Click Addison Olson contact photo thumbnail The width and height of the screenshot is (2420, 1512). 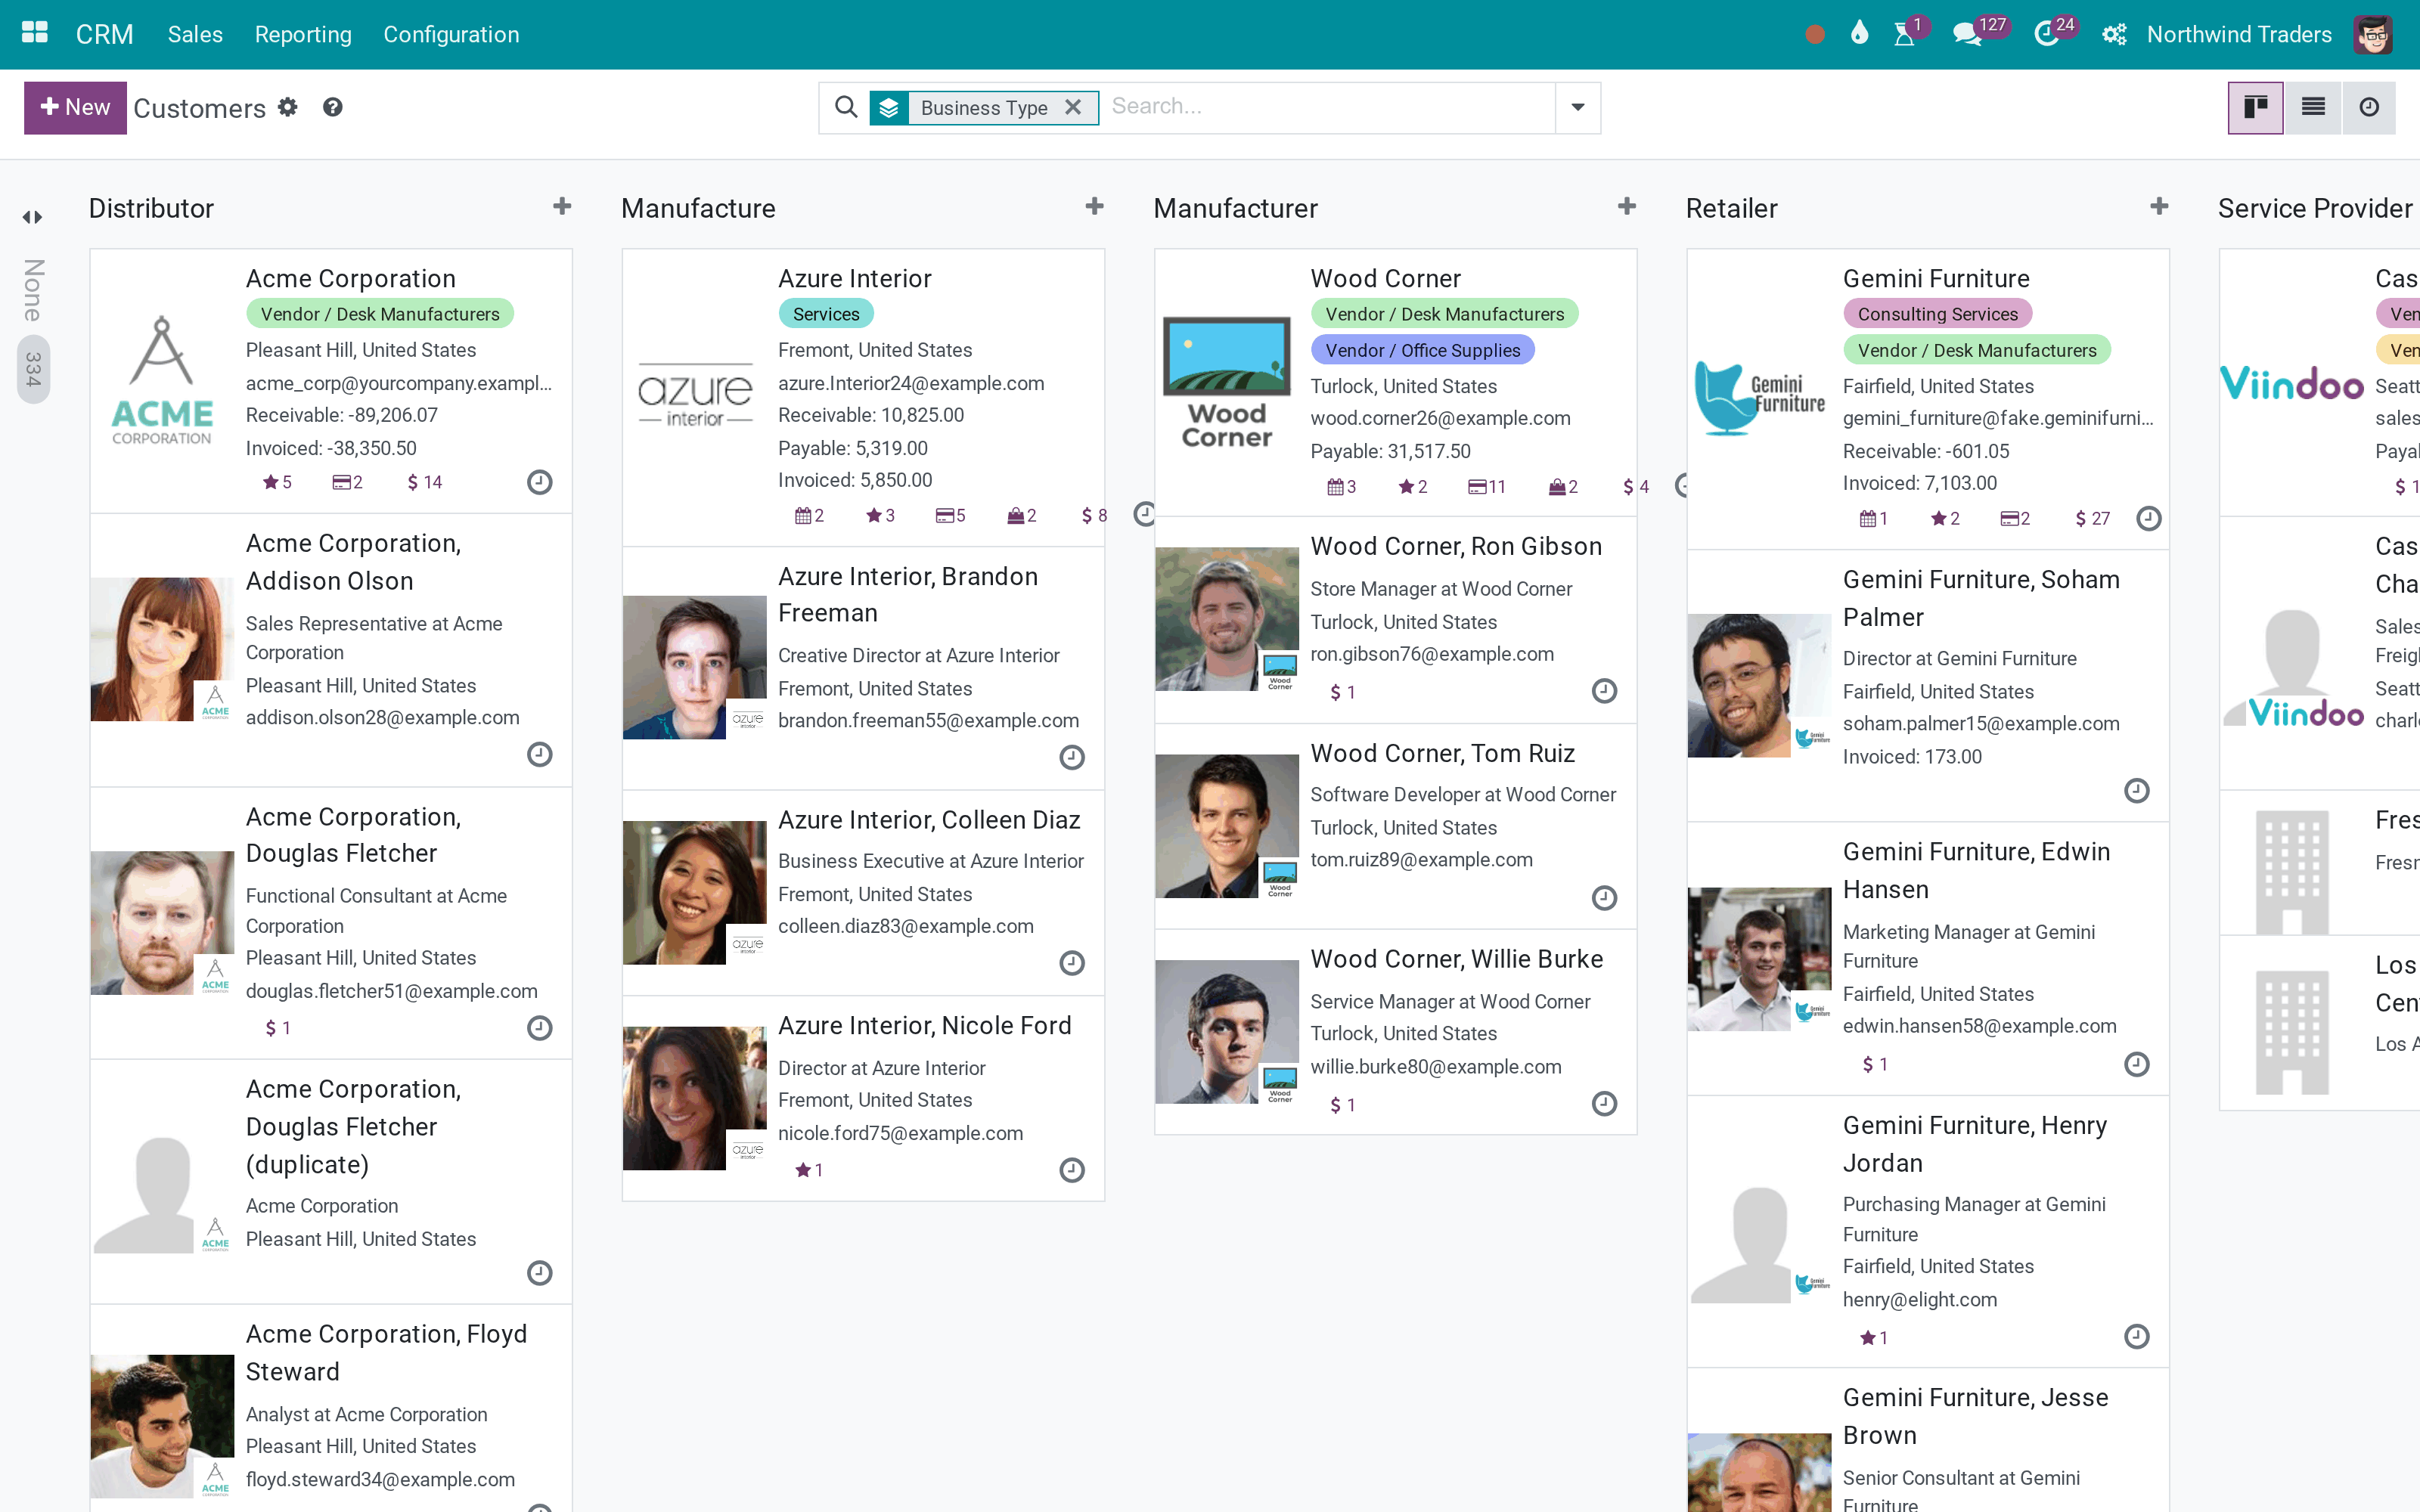(162, 649)
